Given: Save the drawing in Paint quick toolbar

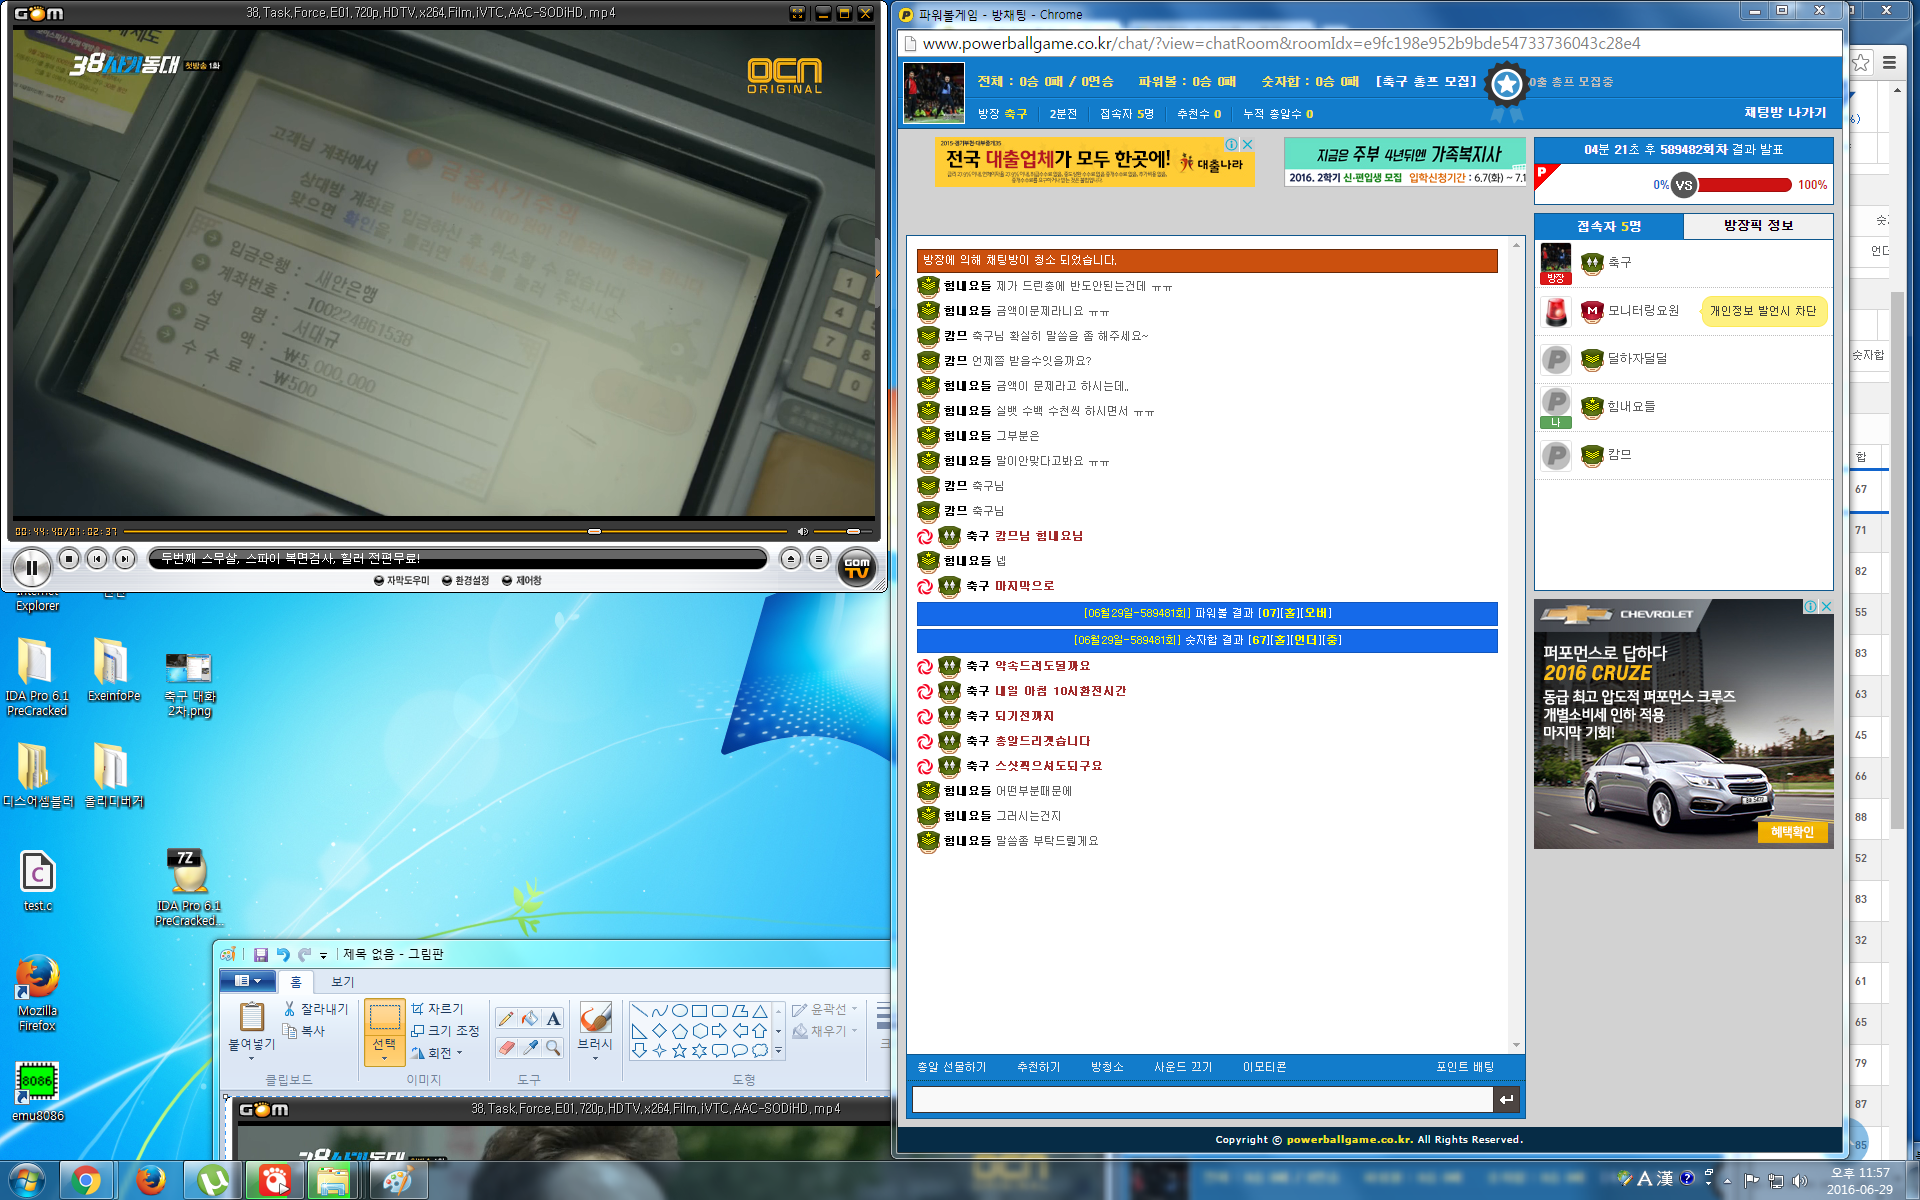Looking at the screenshot, I should (261, 954).
